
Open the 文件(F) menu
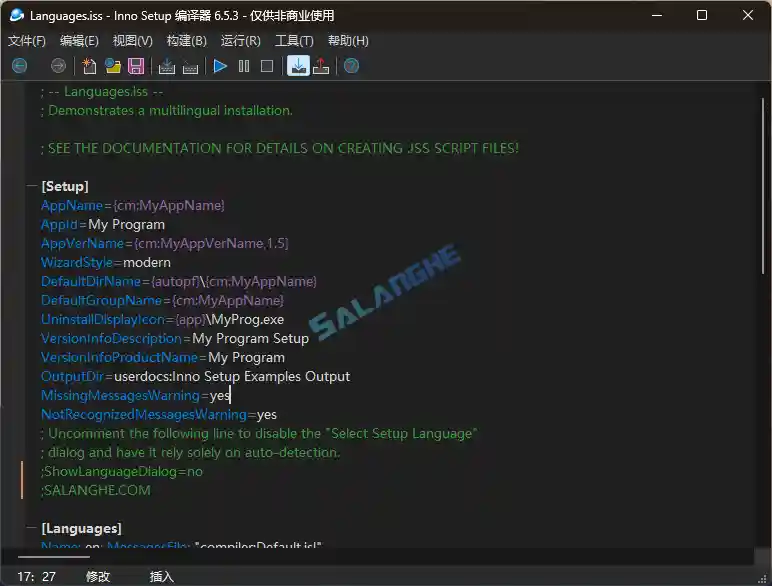27,41
